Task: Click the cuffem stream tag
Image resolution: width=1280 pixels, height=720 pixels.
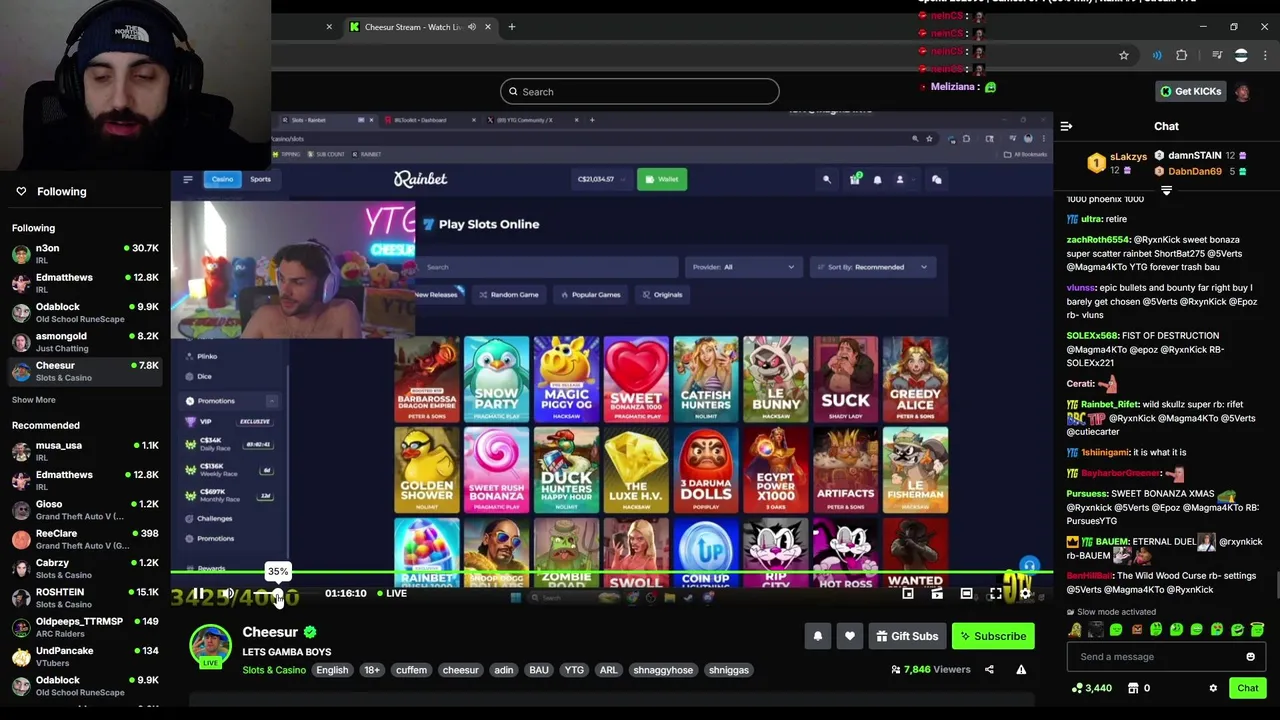Action: tap(411, 670)
